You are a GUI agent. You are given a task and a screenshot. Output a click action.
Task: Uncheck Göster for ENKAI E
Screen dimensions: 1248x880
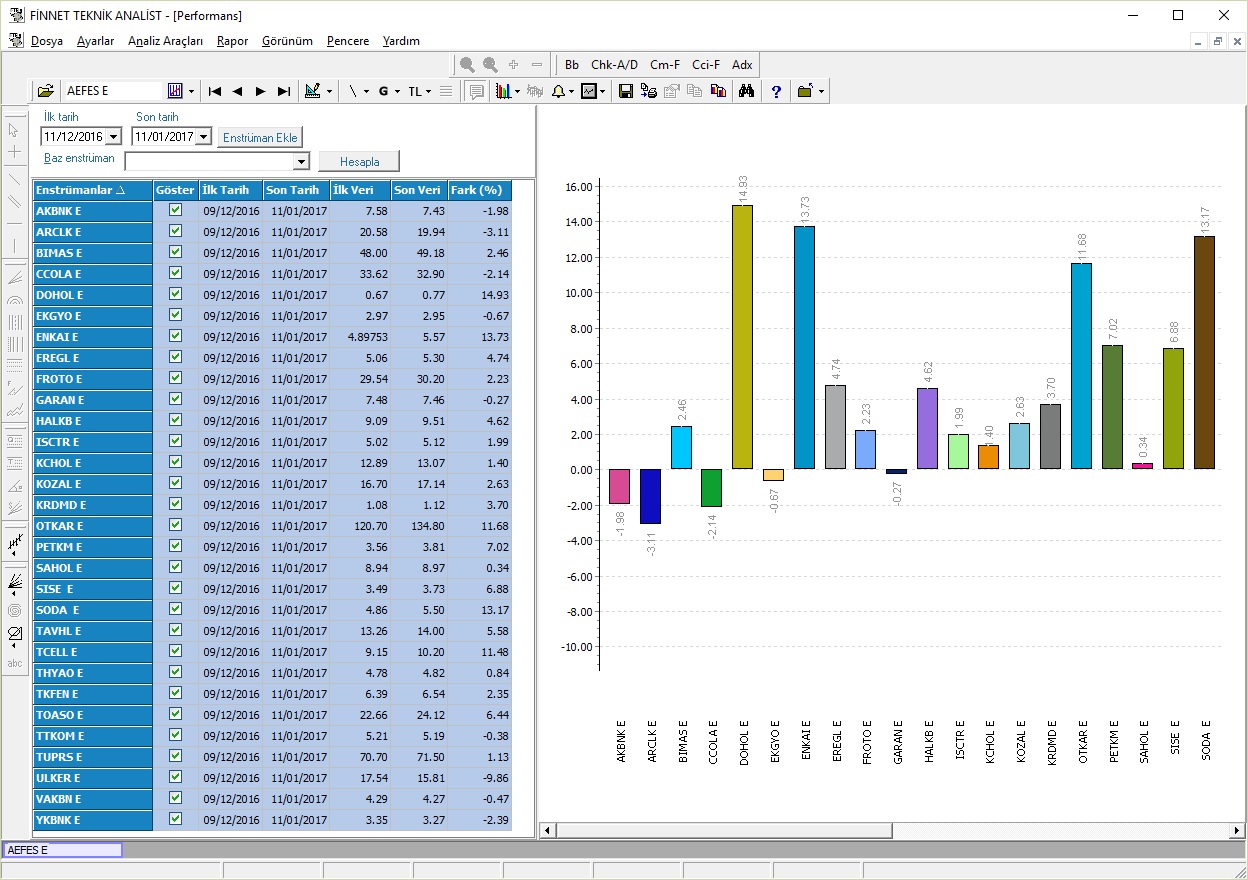[176, 337]
